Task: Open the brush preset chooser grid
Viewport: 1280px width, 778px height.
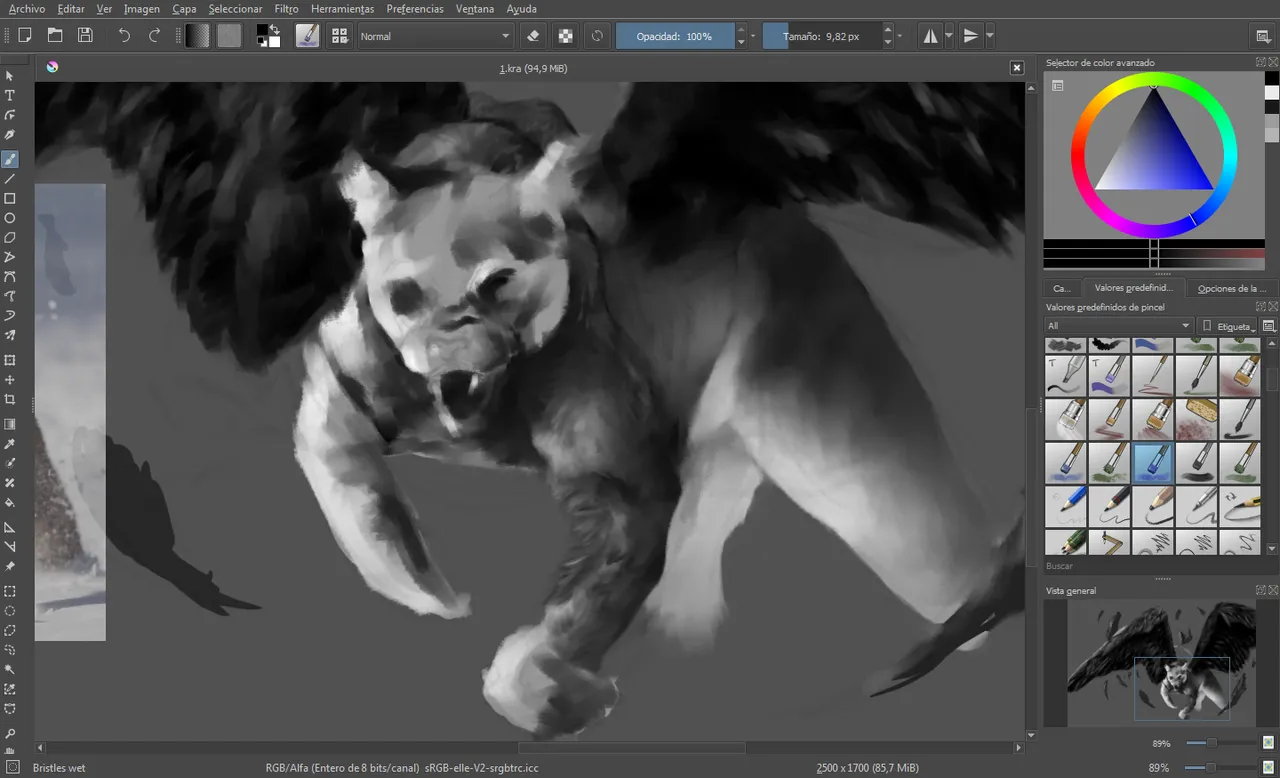Action: pos(340,36)
